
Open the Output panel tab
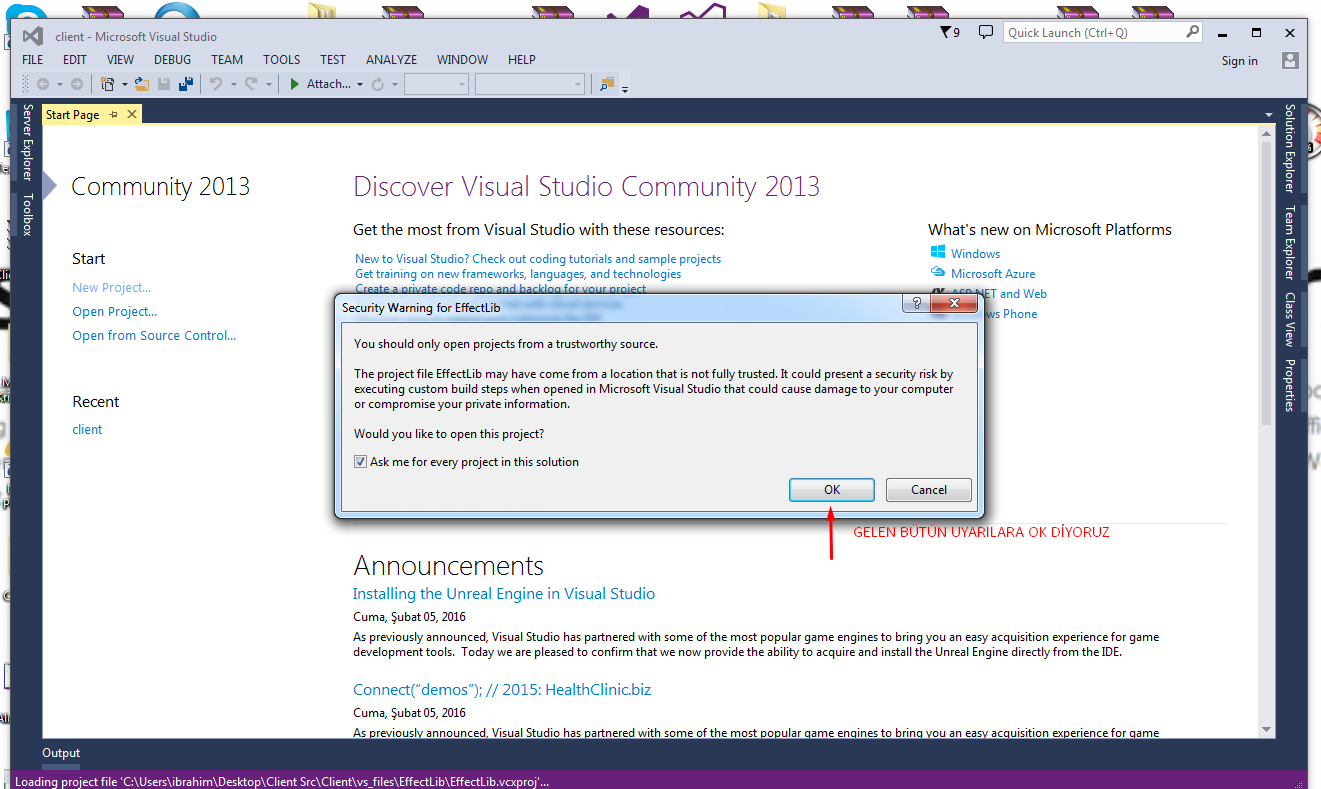(61, 753)
